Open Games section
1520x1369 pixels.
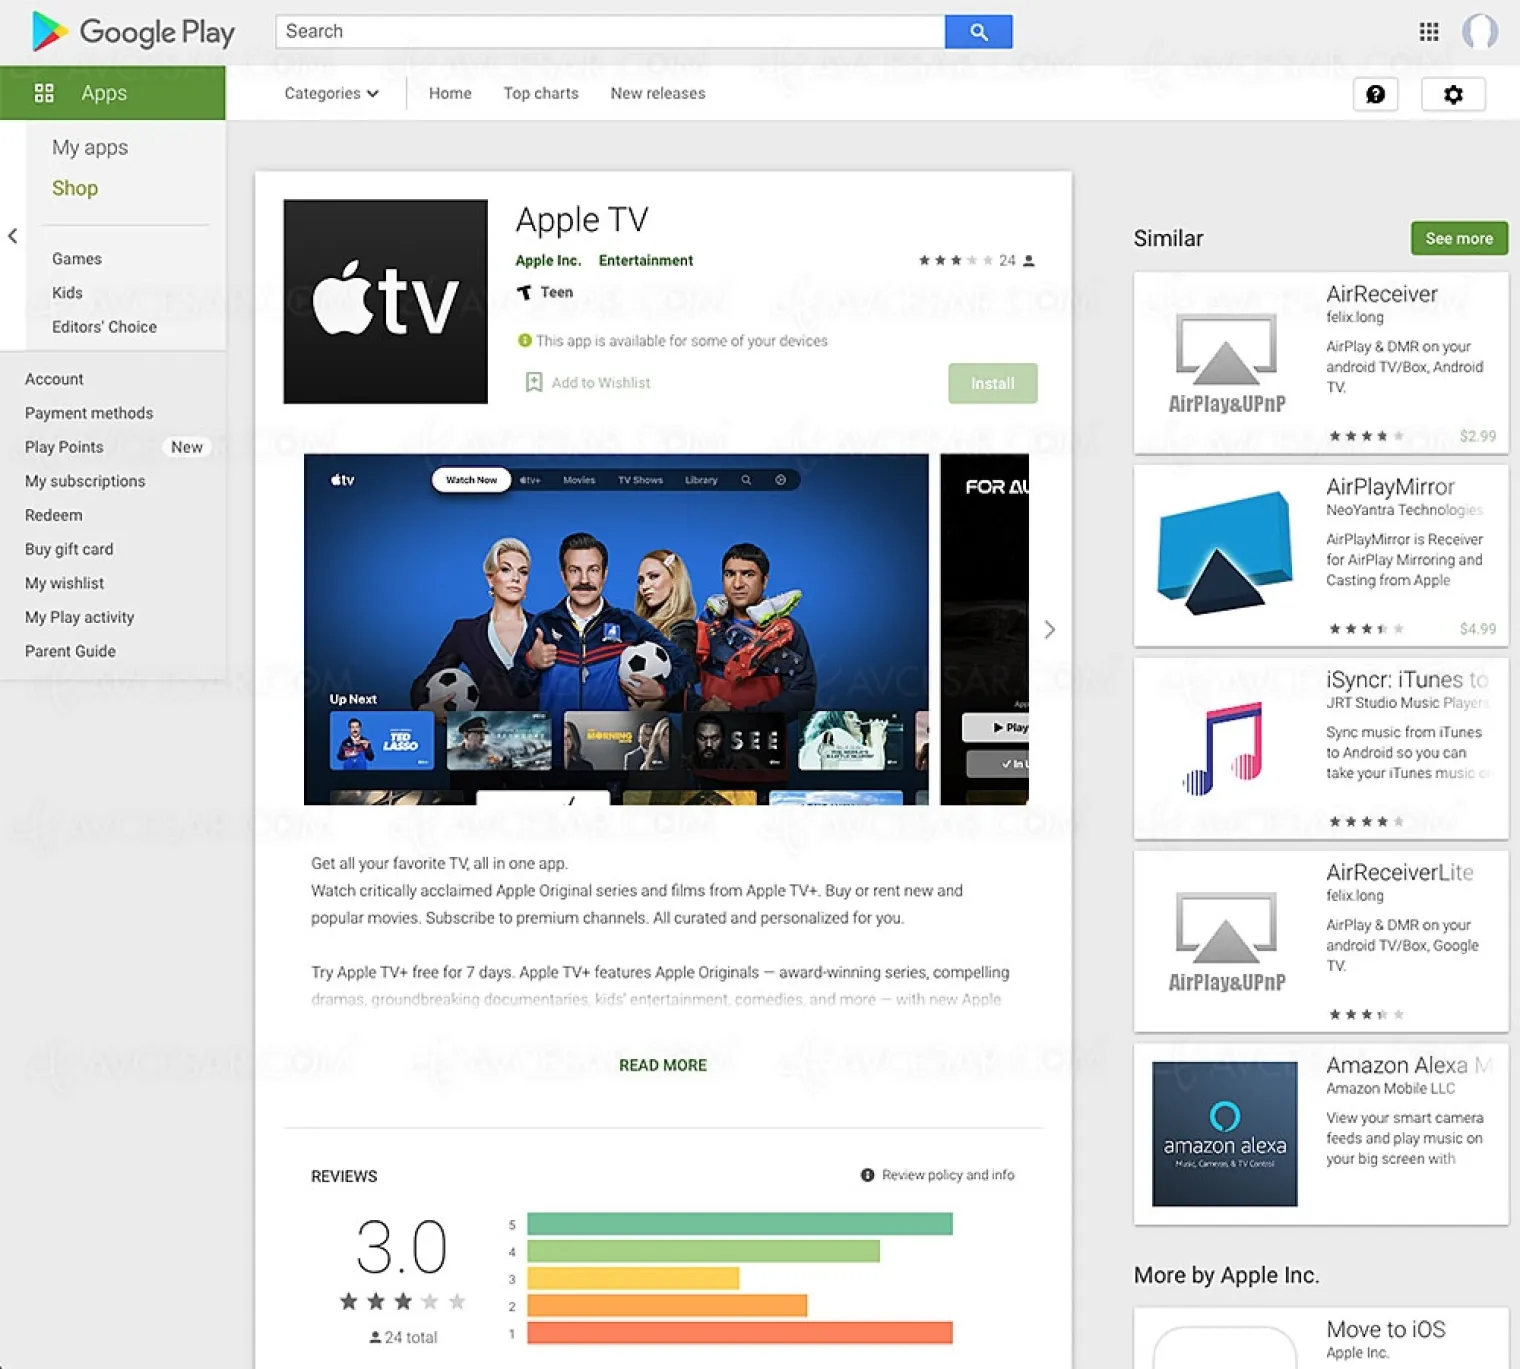coord(77,258)
